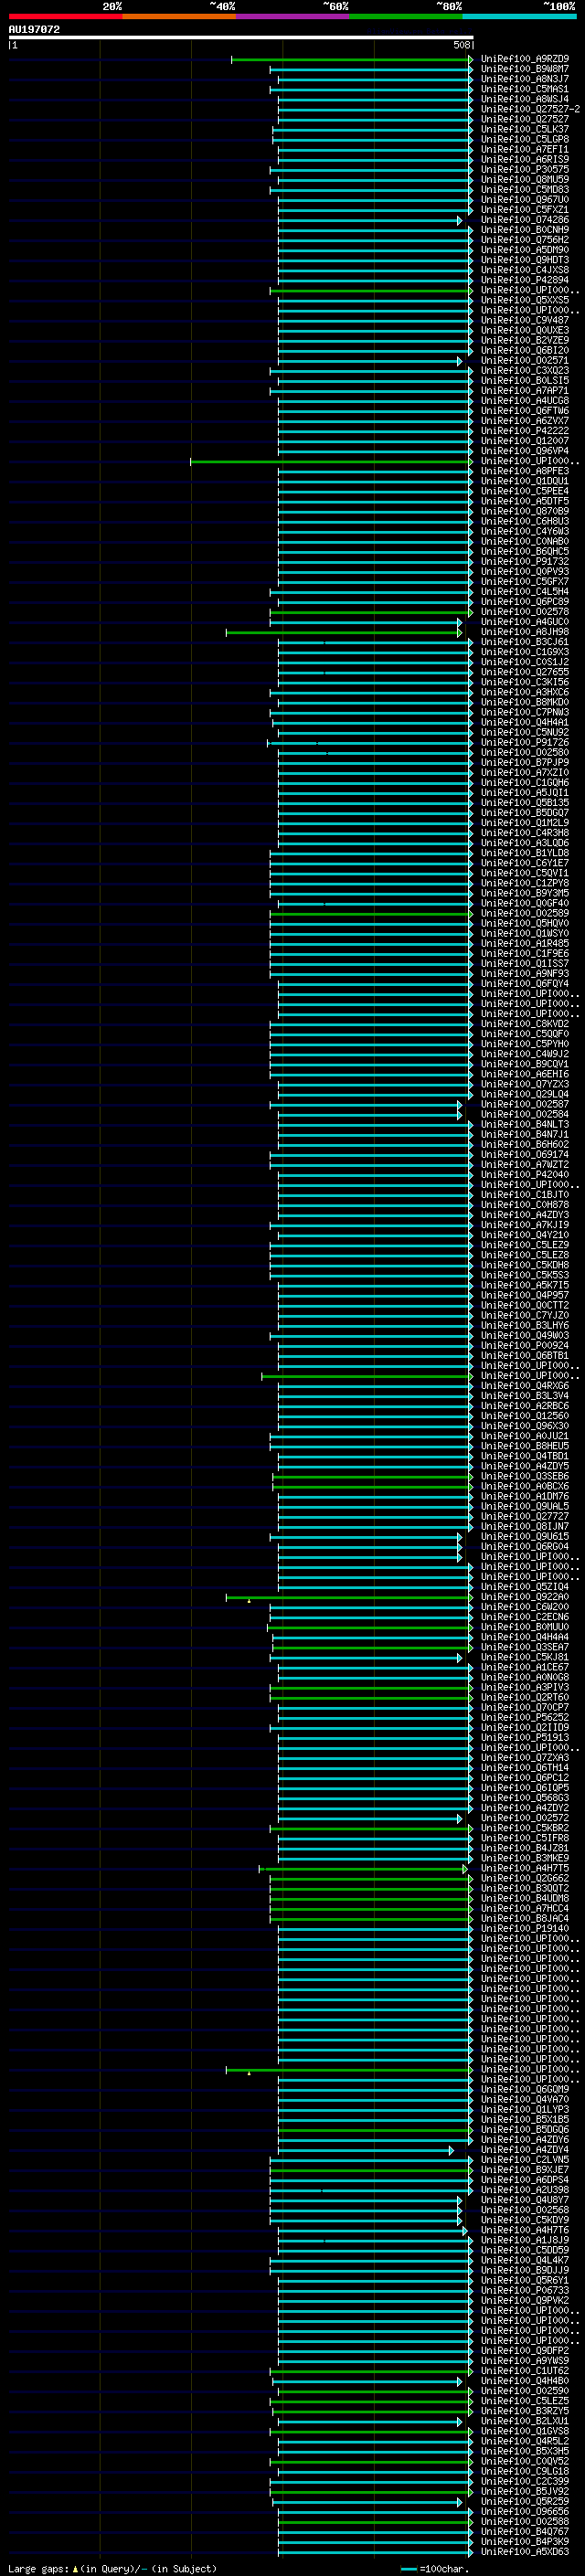Select hit label UniRef100_A2RBC6
Image resolution: width=585 pixels, height=2576 pixels.
pos(524,1406)
